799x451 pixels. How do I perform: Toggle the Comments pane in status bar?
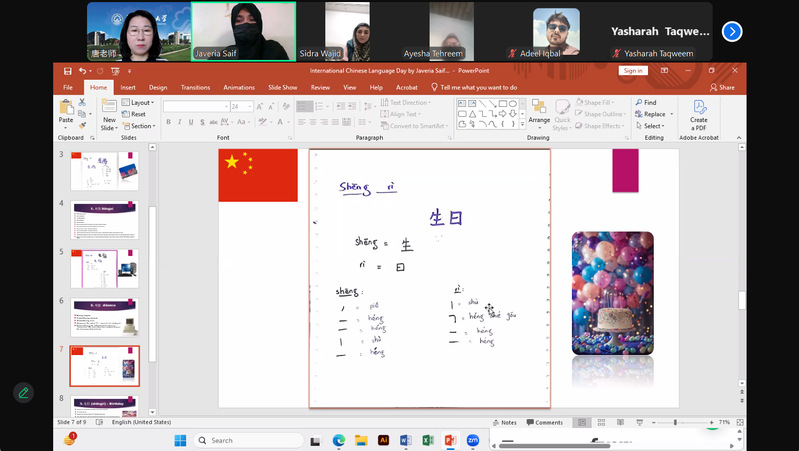click(x=545, y=422)
